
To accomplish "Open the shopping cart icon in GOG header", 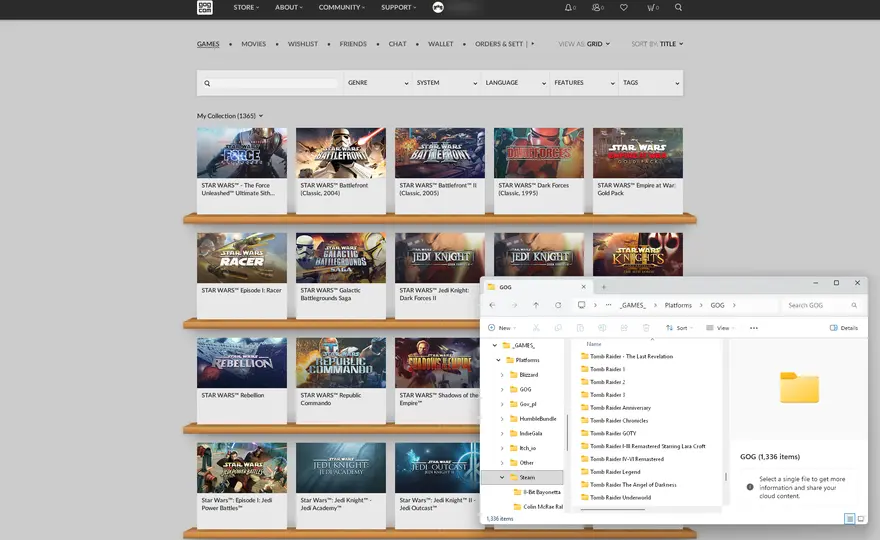I will tap(651, 7).
